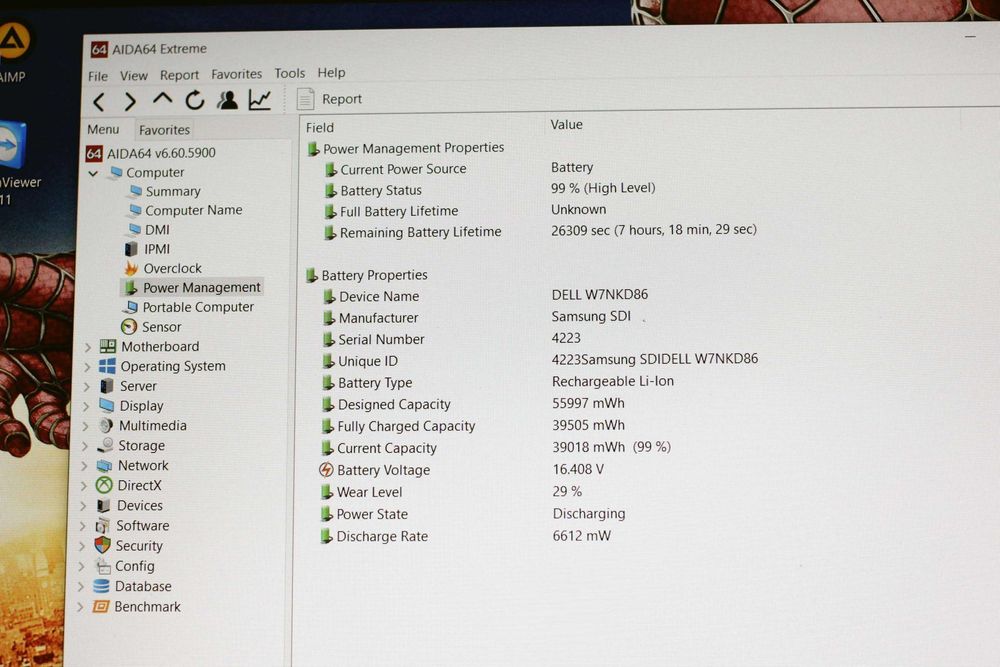Click the Benchmark icon in the tree
The height and width of the screenshot is (667, 1000).
[x=101, y=606]
